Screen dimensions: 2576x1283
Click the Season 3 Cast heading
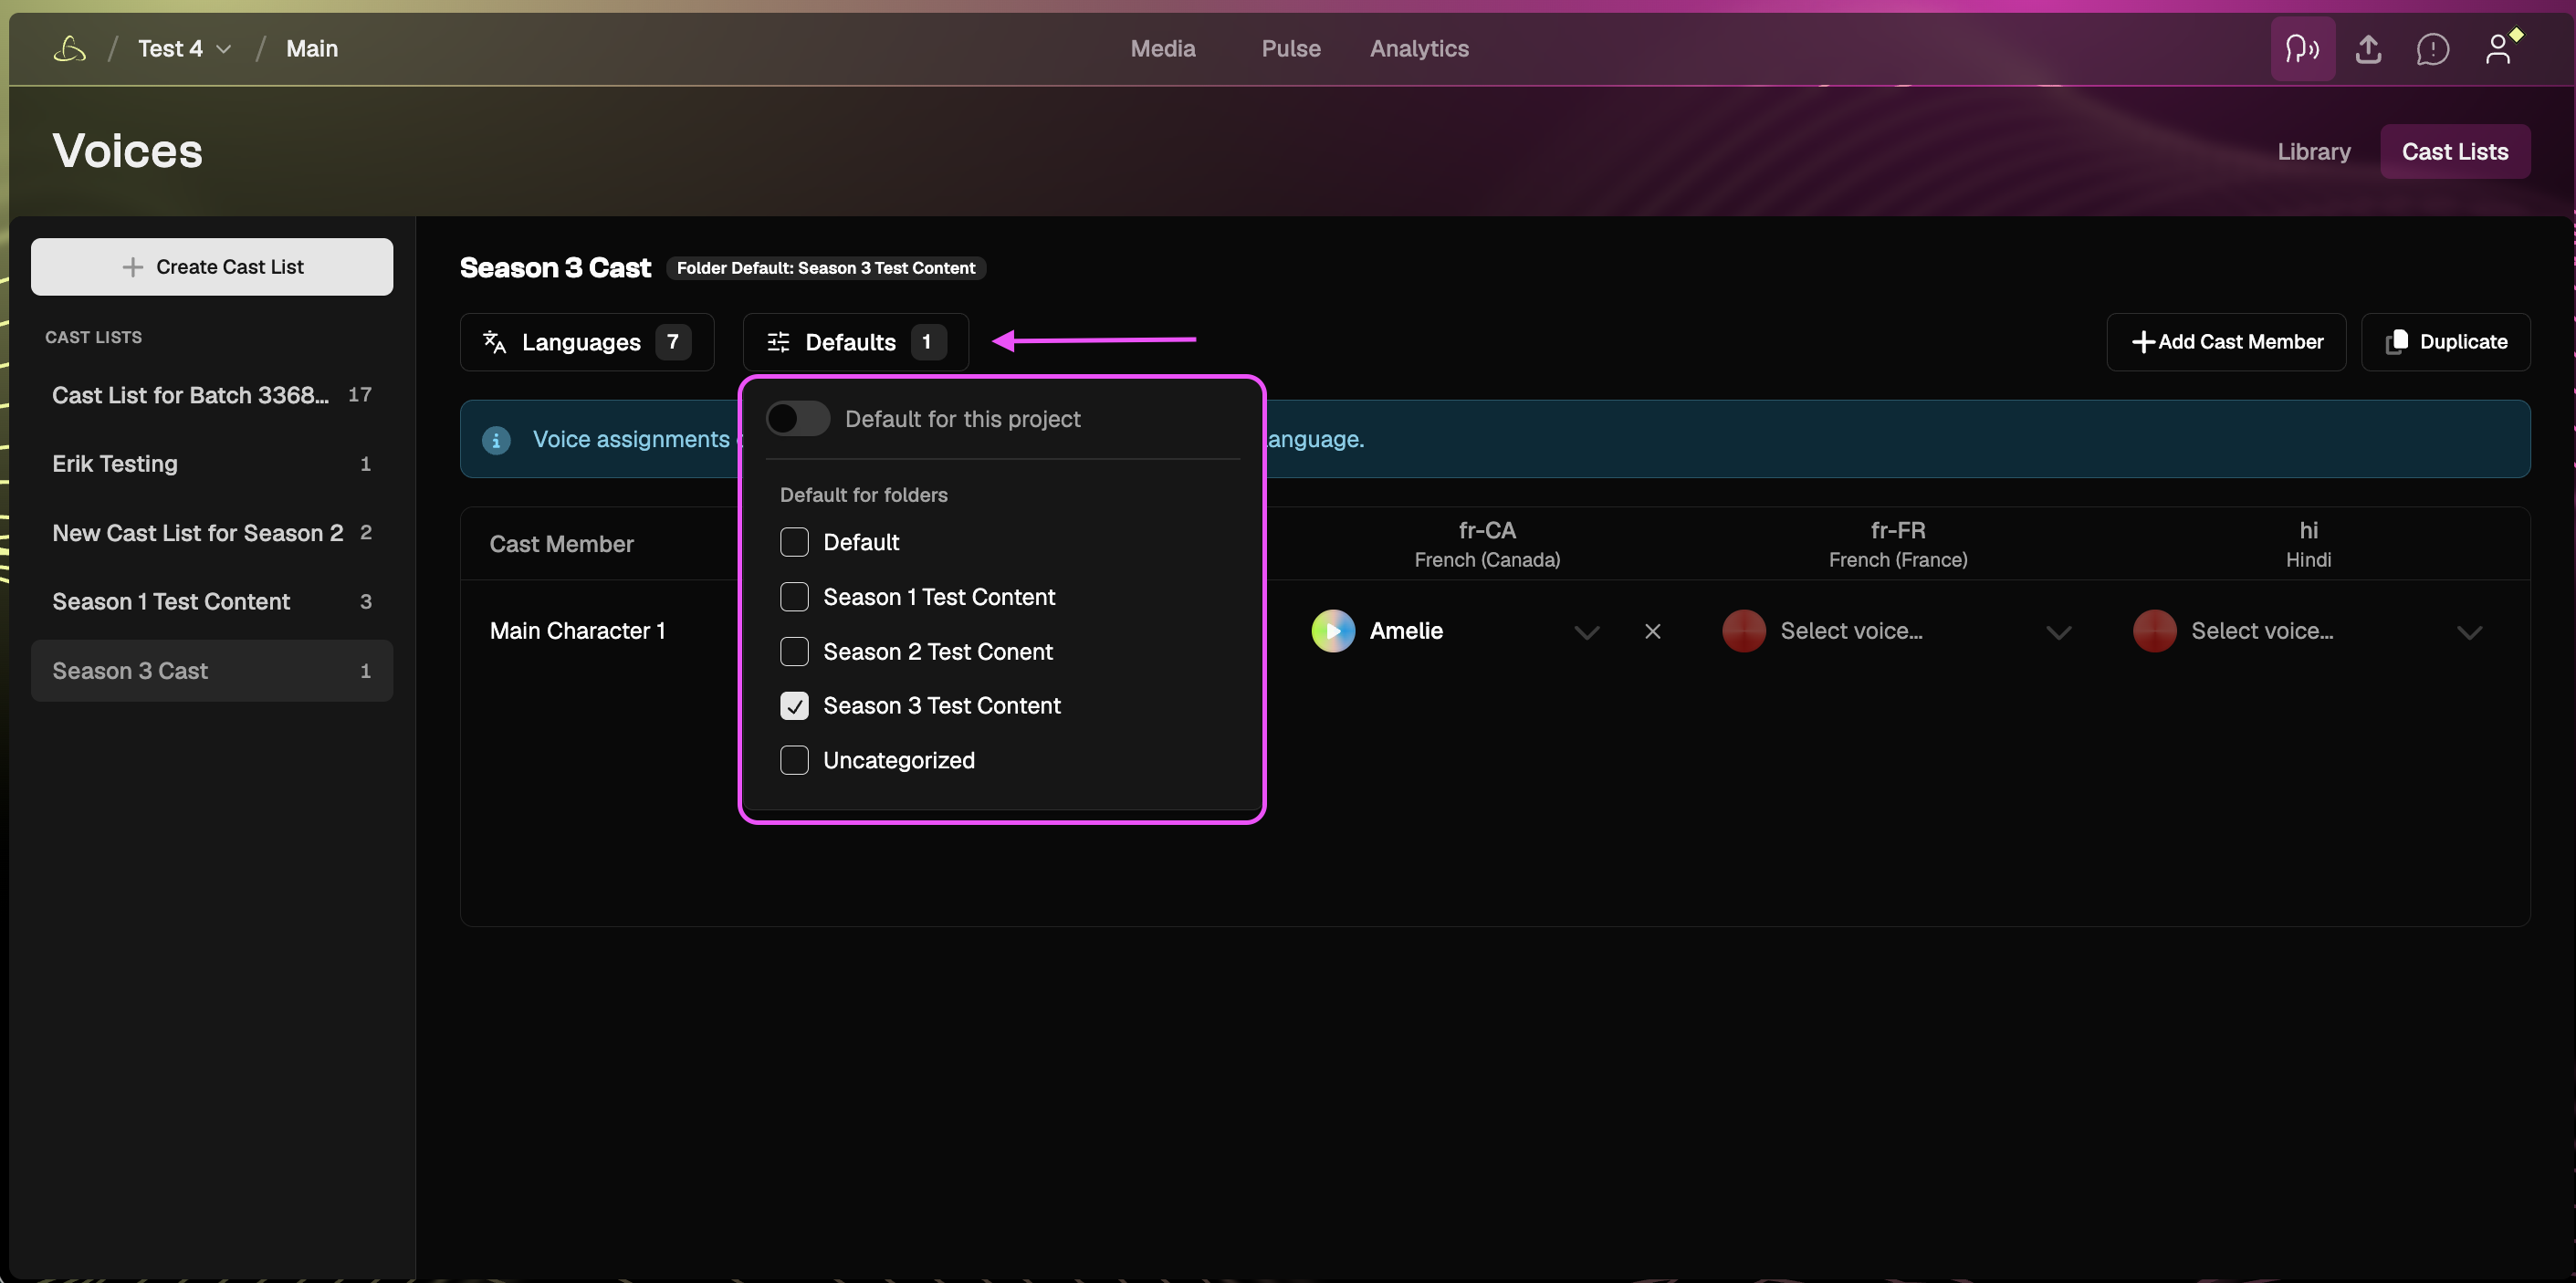[x=555, y=268]
